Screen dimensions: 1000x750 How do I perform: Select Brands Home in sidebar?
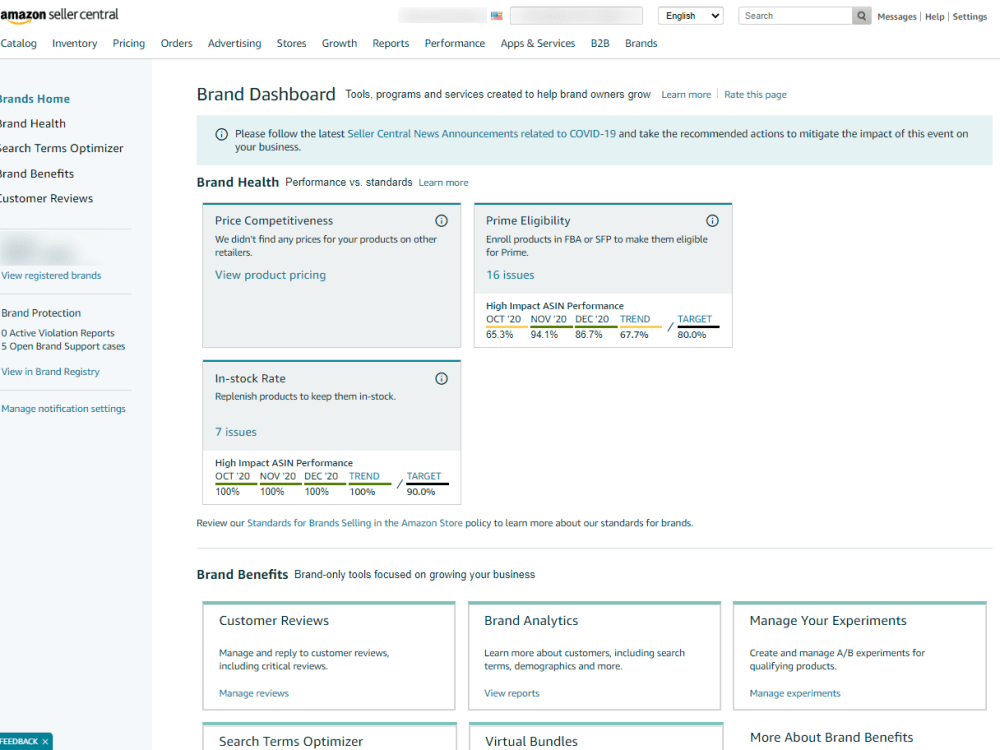coord(35,99)
